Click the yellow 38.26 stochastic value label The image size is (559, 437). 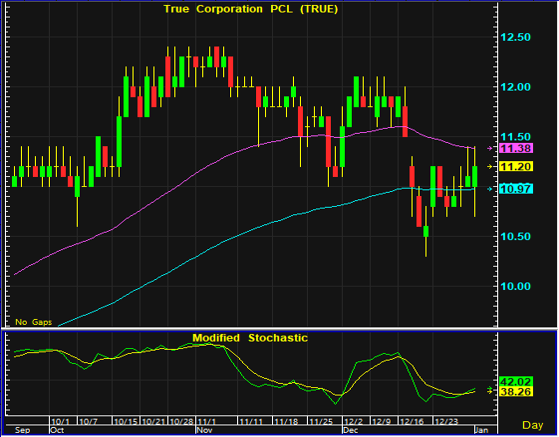coord(517,392)
